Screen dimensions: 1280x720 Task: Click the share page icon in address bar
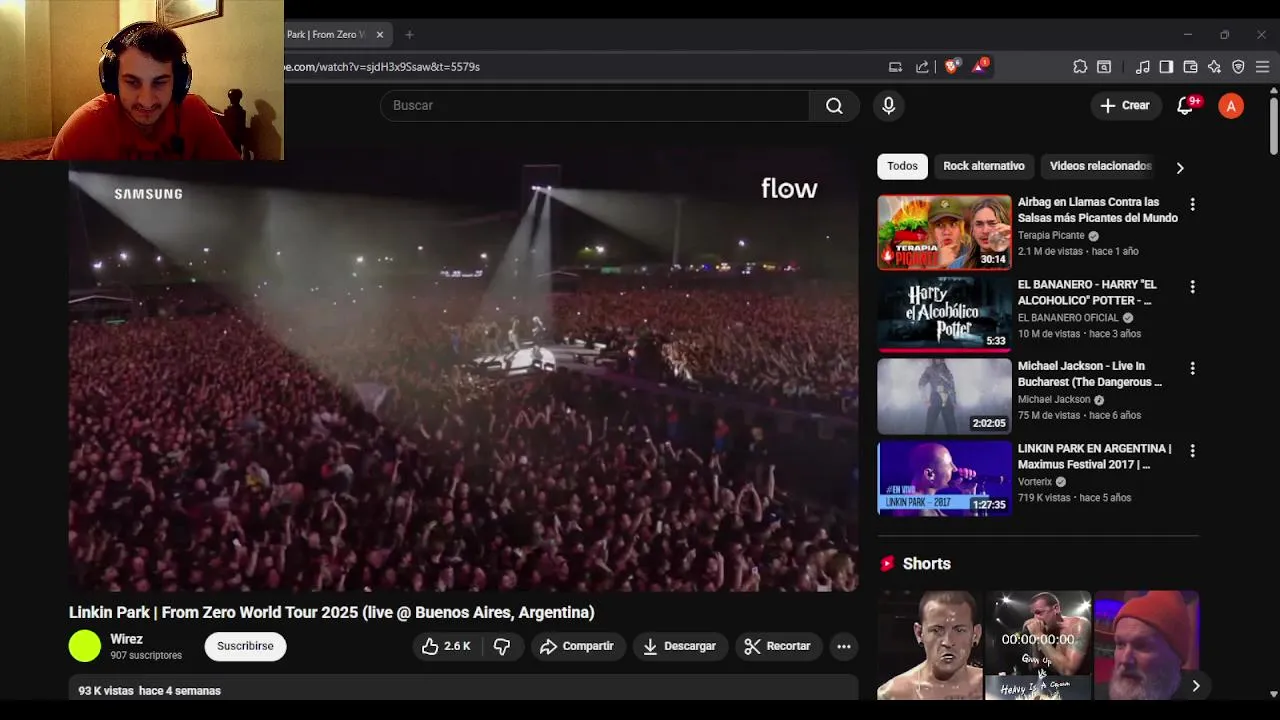click(x=922, y=67)
